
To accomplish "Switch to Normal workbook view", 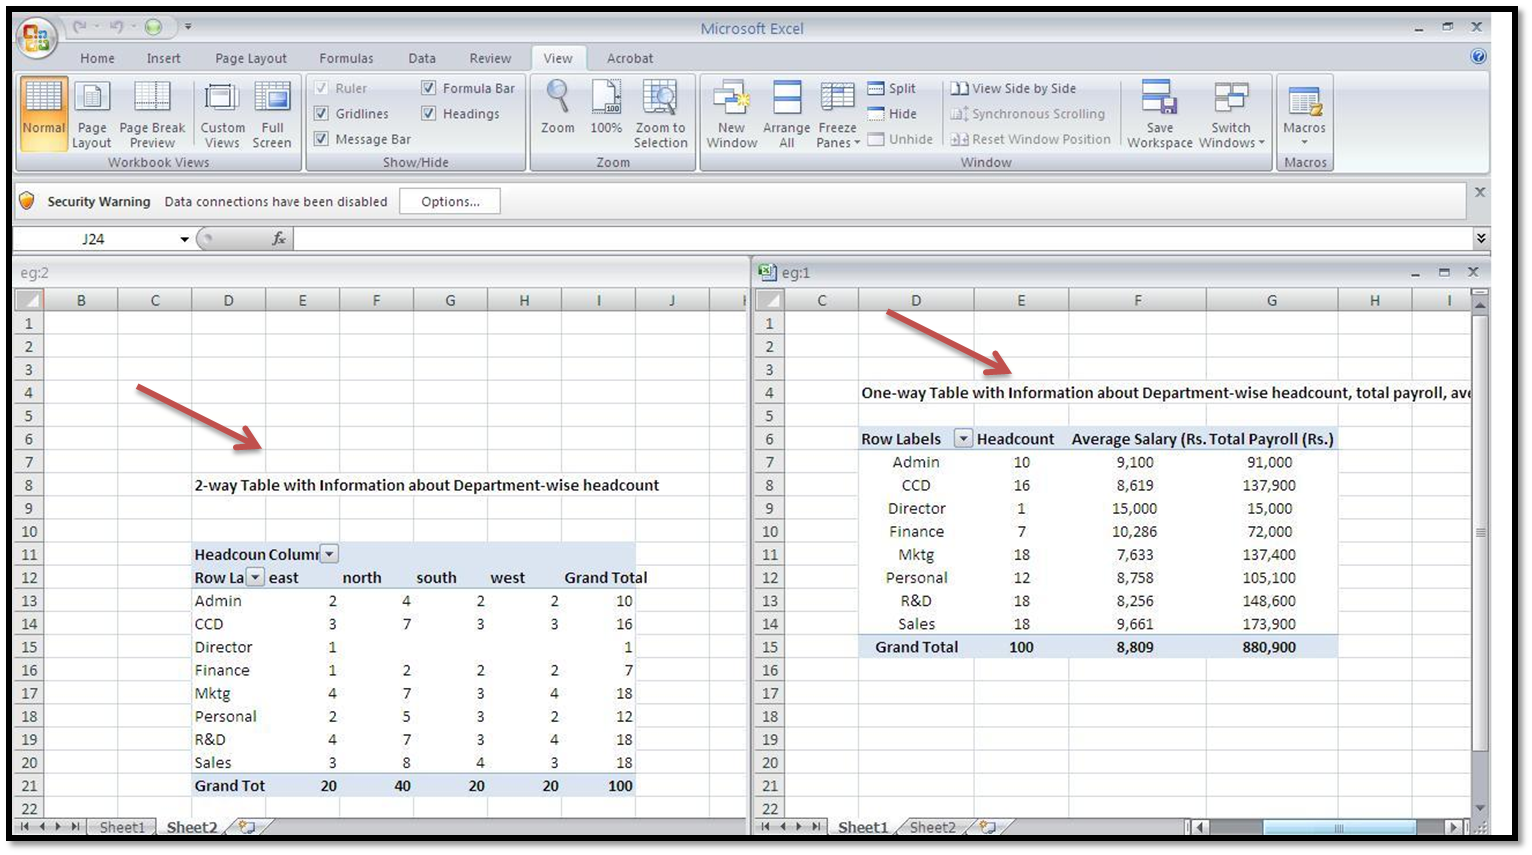I will click(x=44, y=114).
